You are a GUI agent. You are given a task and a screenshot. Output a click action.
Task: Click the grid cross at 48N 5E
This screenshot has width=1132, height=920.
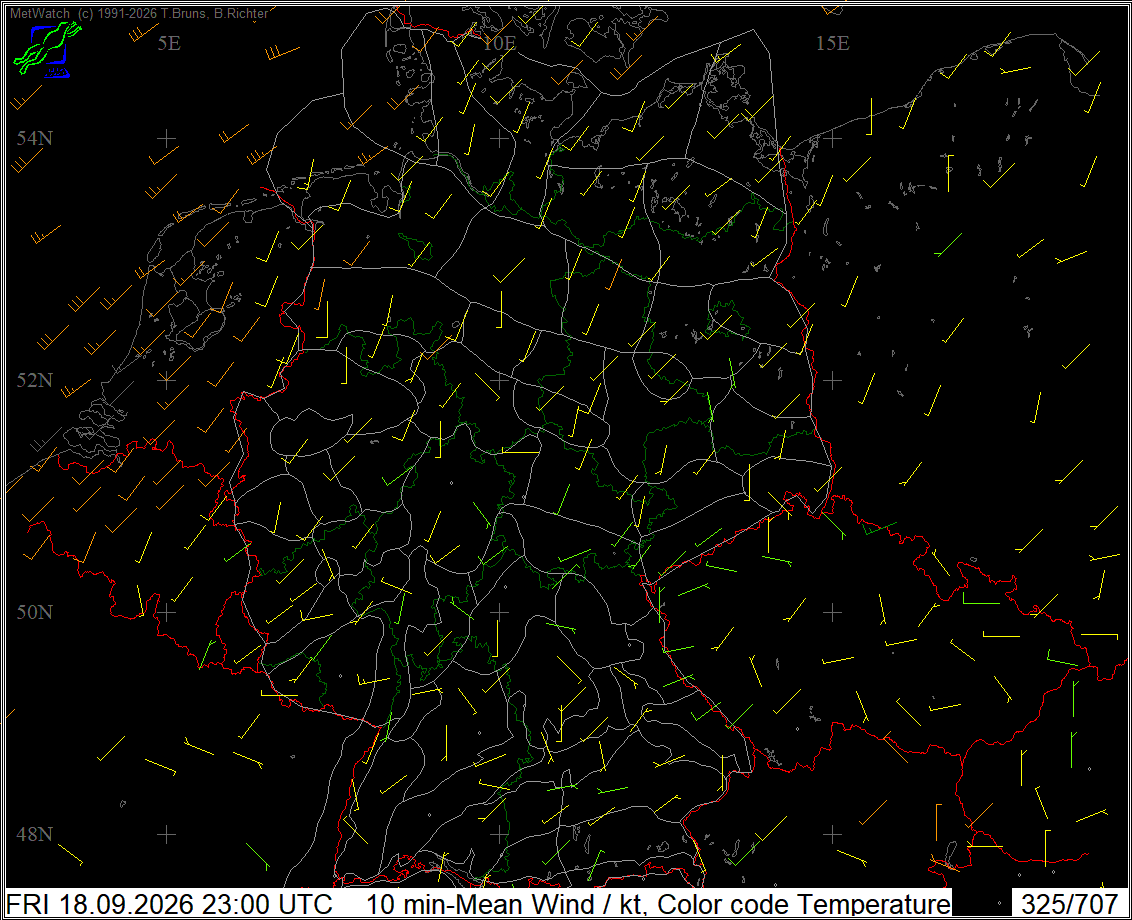tap(167, 834)
